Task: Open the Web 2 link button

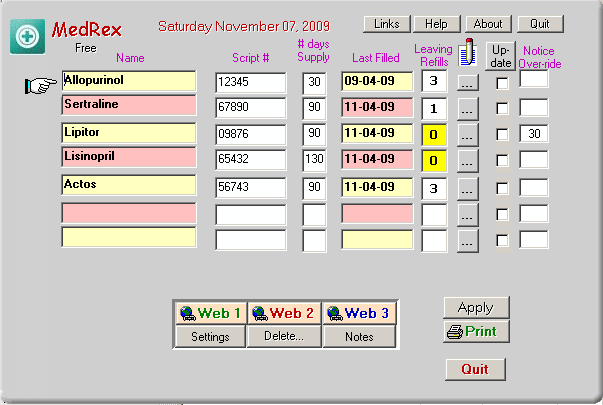Action: [x=284, y=313]
